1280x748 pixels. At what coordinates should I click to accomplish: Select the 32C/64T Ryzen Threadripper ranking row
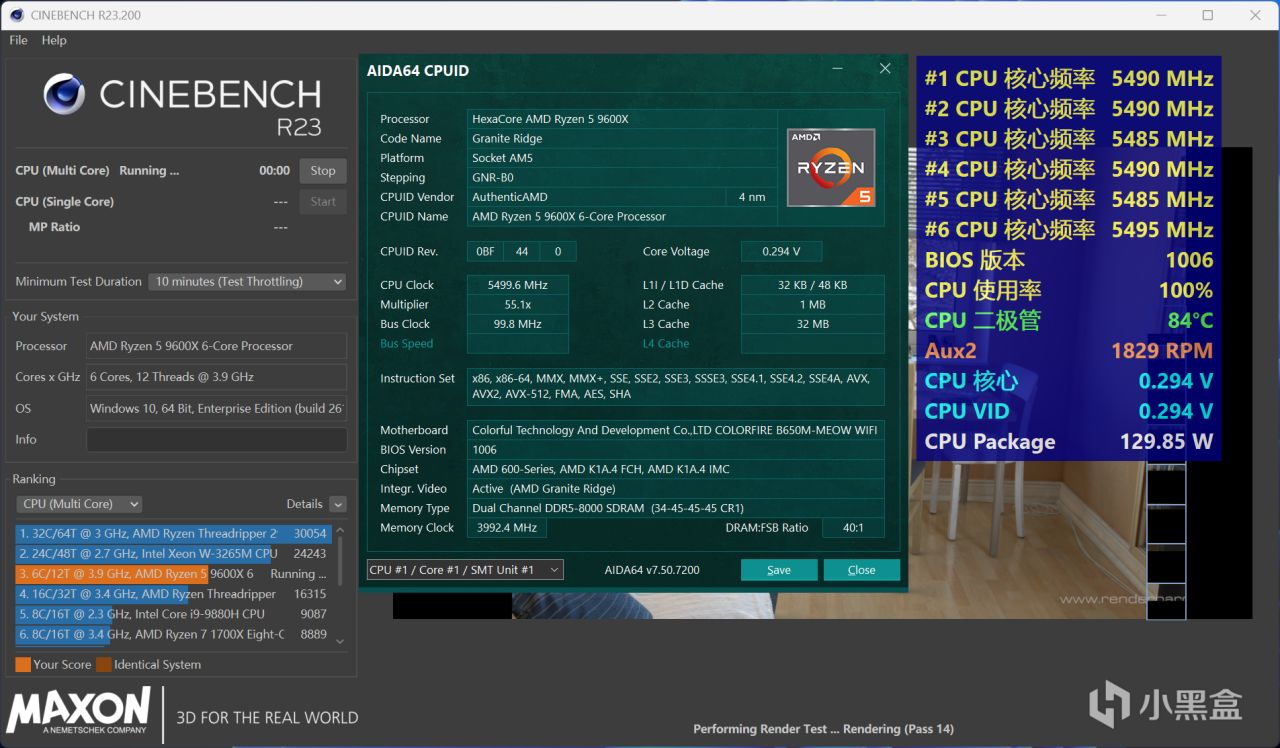click(173, 534)
